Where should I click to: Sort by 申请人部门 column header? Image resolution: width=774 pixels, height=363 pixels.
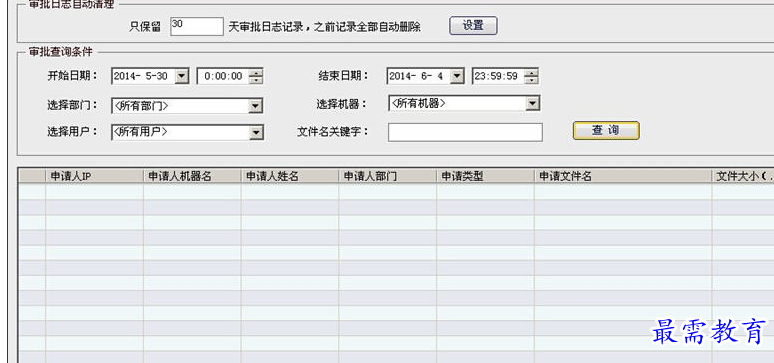[x=387, y=176]
